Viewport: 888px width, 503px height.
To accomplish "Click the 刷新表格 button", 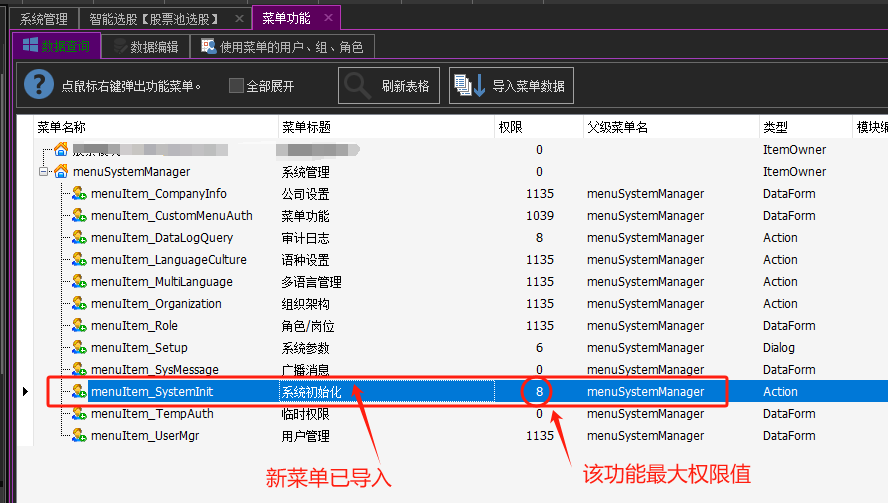I will pos(389,86).
